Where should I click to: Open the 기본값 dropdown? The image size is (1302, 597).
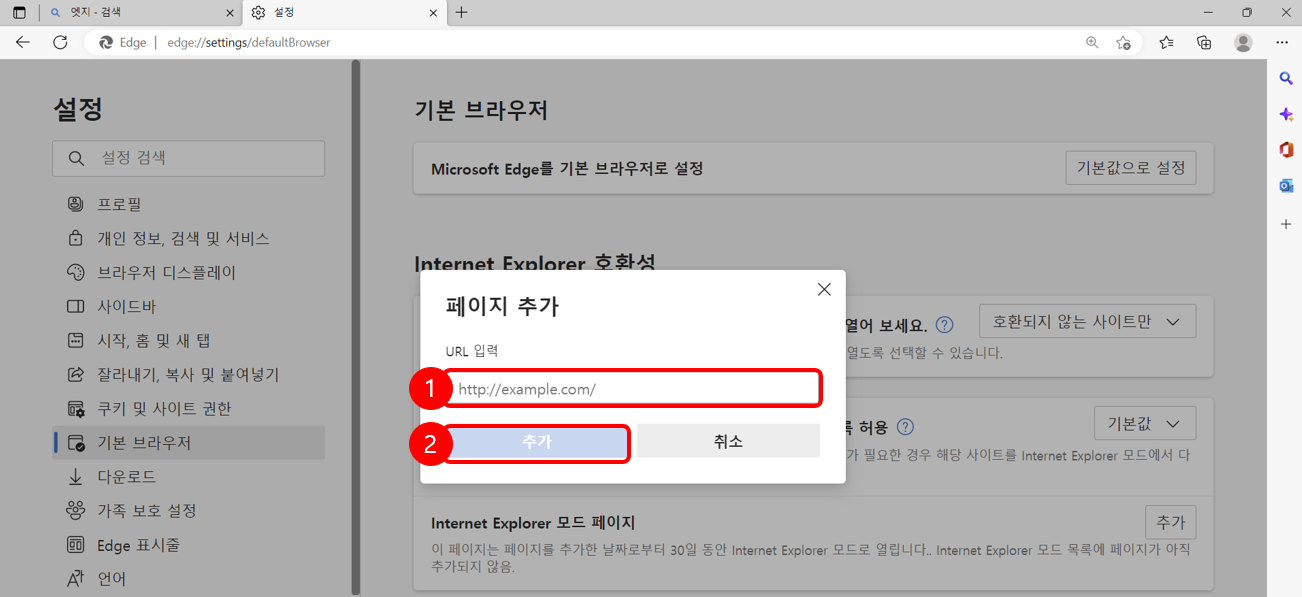1145,424
